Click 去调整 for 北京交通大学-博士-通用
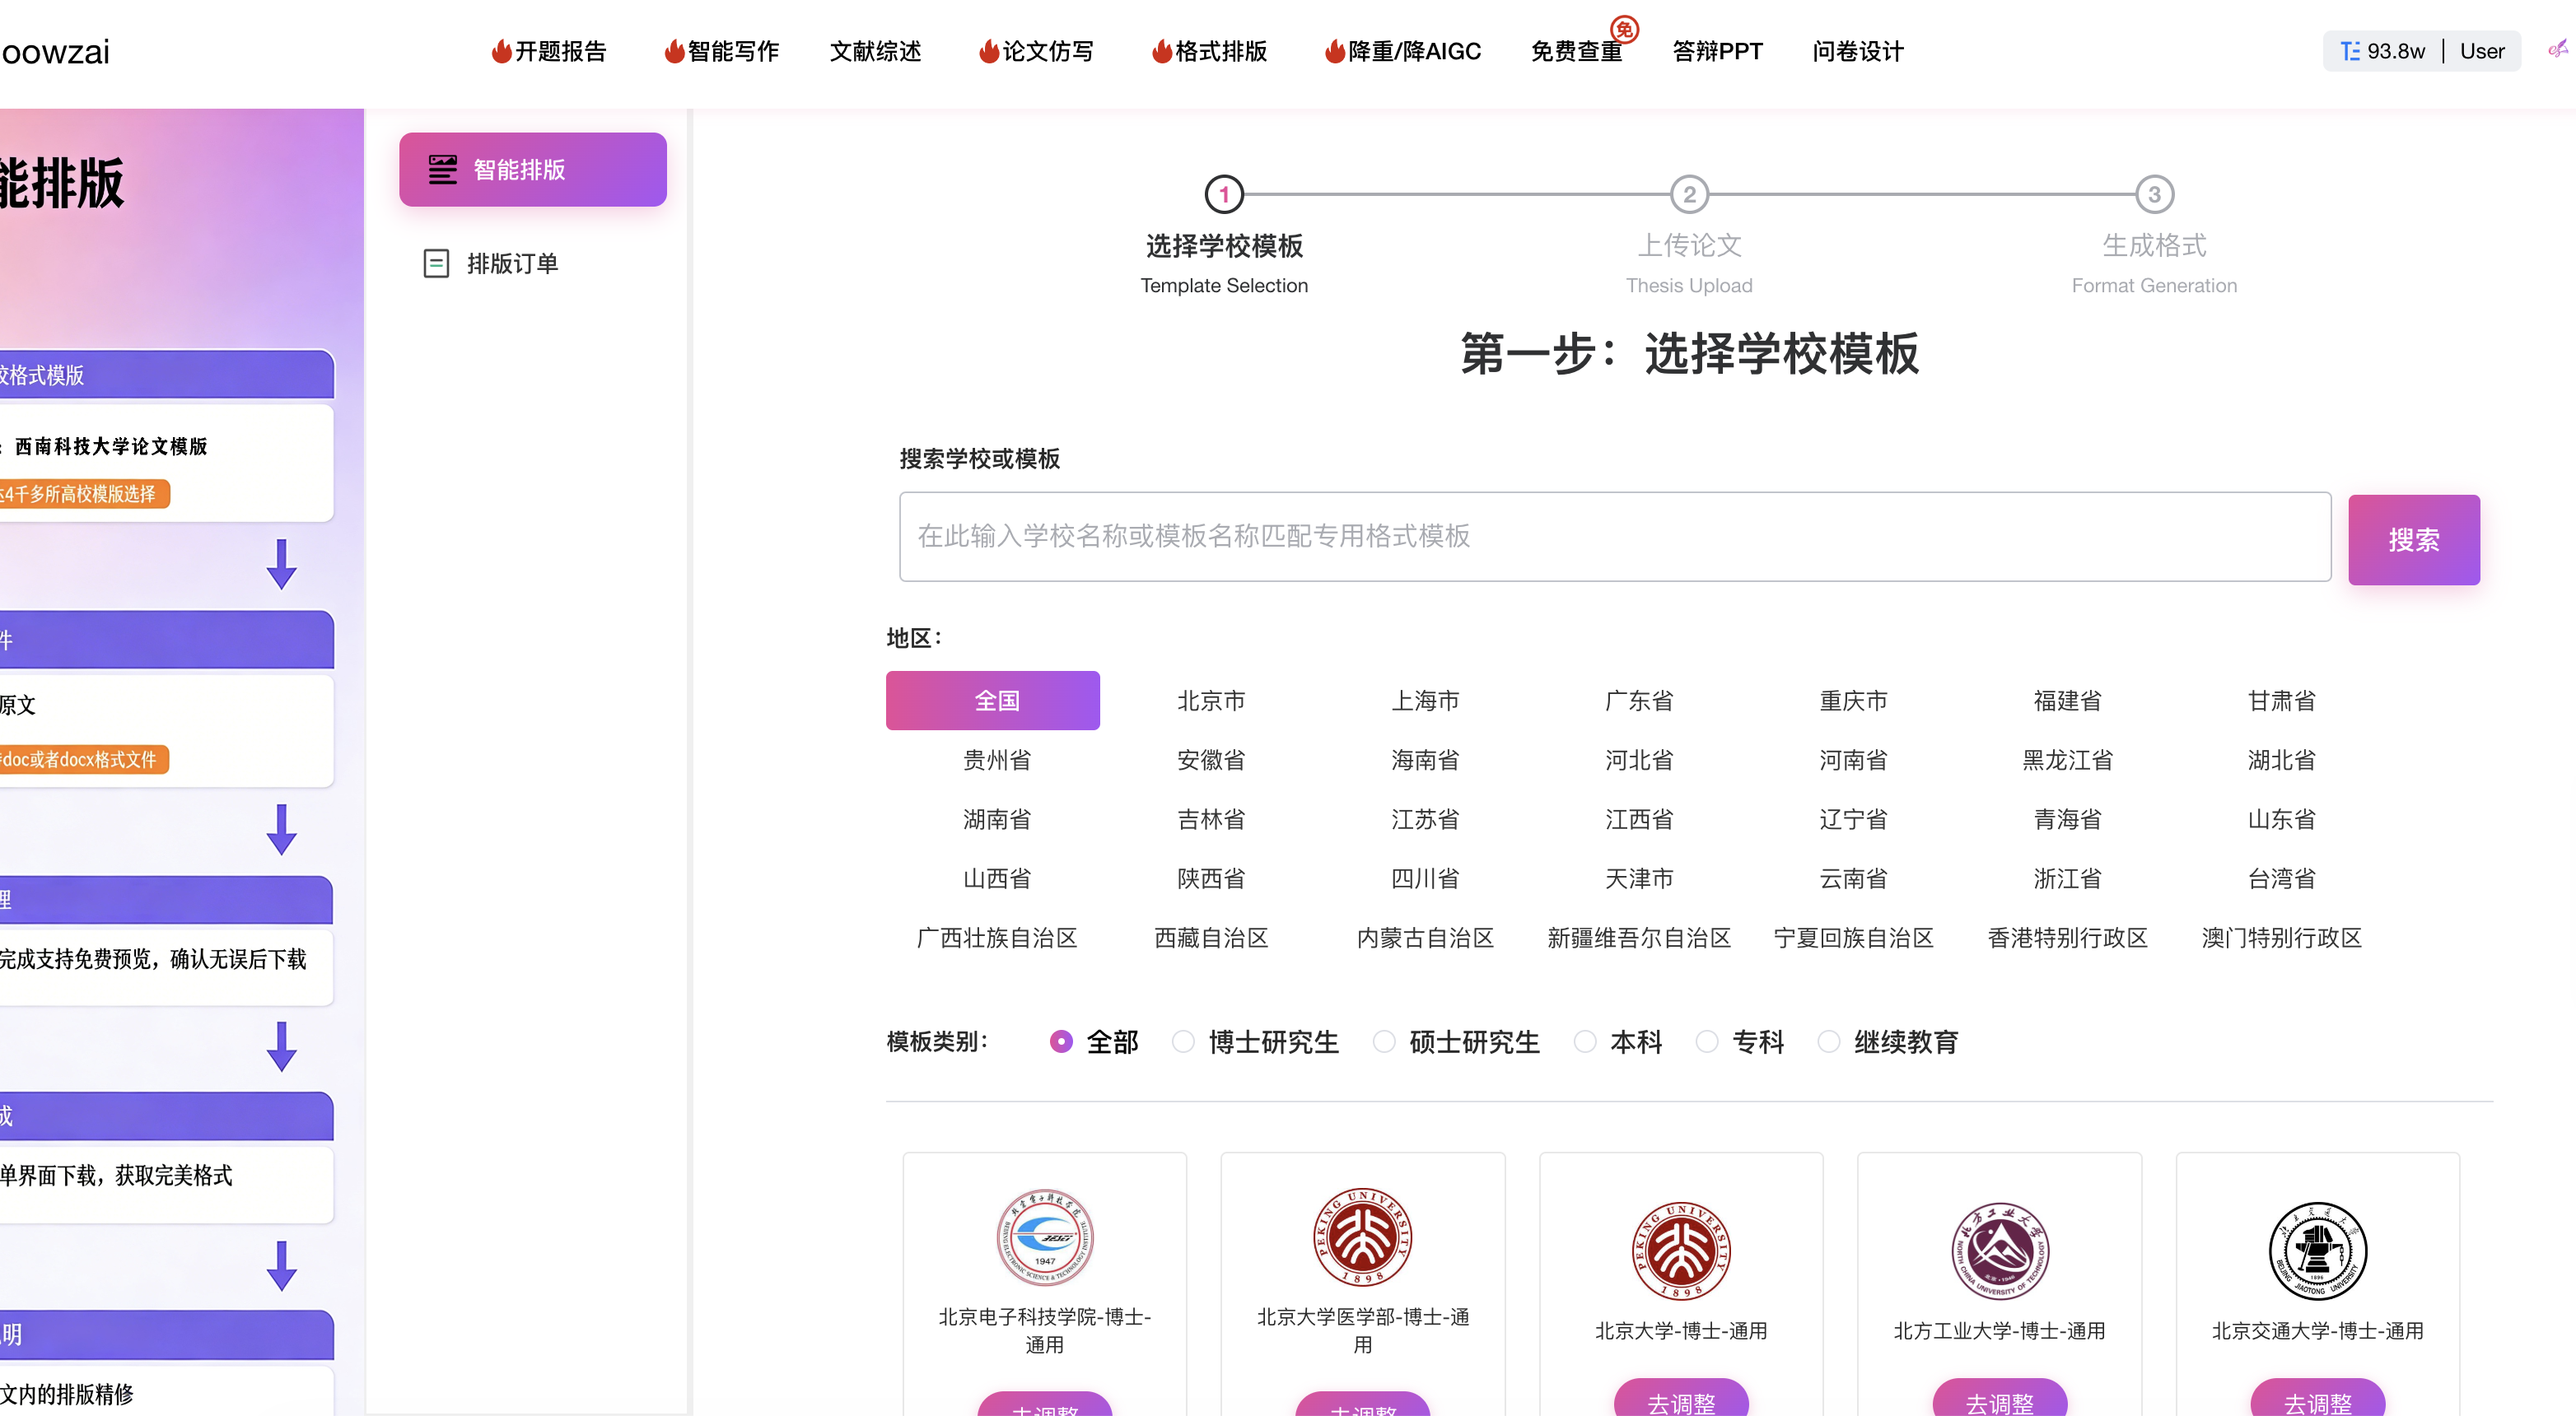 point(2318,1398)
